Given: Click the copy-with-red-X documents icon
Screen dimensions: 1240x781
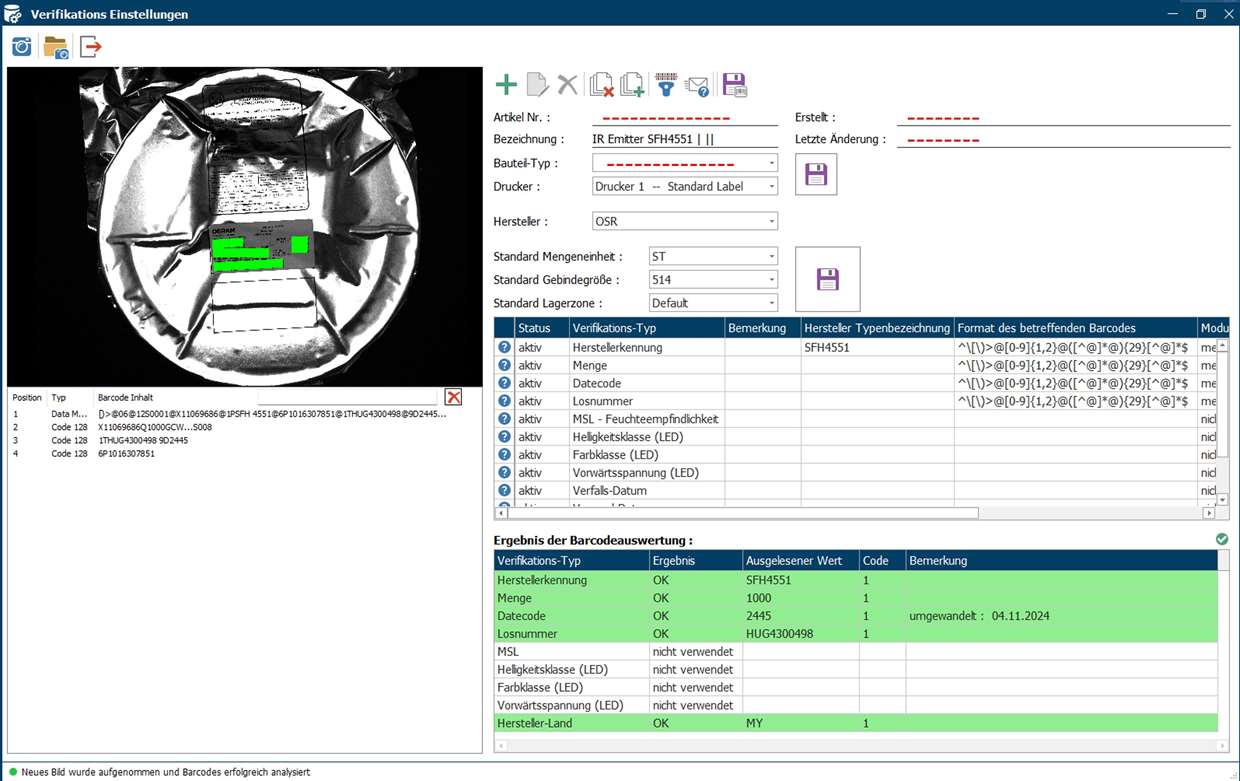Looking at the screenshot, I should (601, 85).
